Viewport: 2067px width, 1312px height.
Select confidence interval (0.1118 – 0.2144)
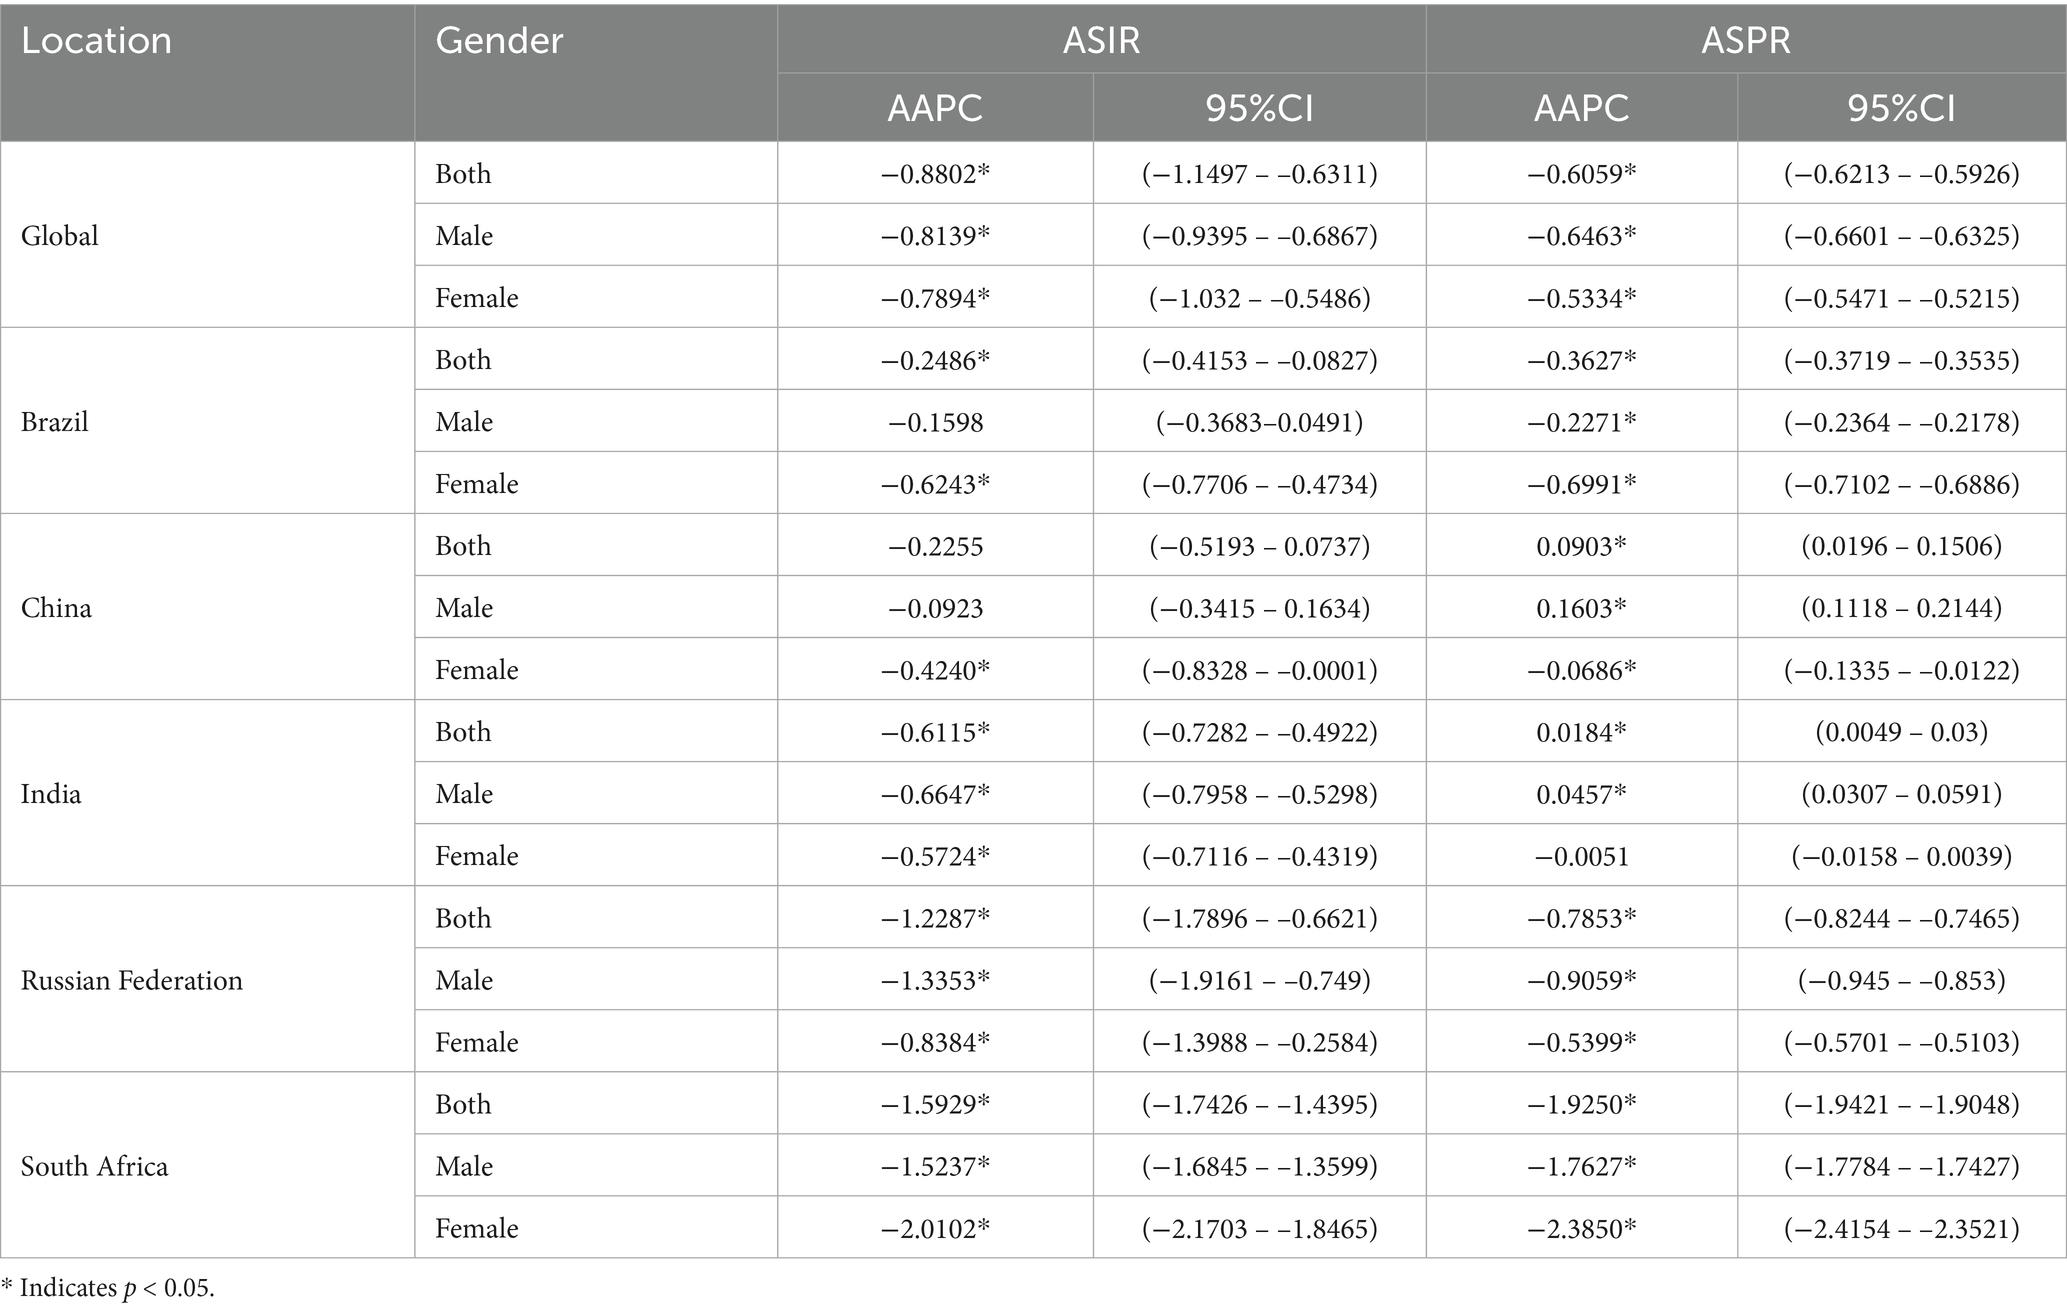point(1901,608)
